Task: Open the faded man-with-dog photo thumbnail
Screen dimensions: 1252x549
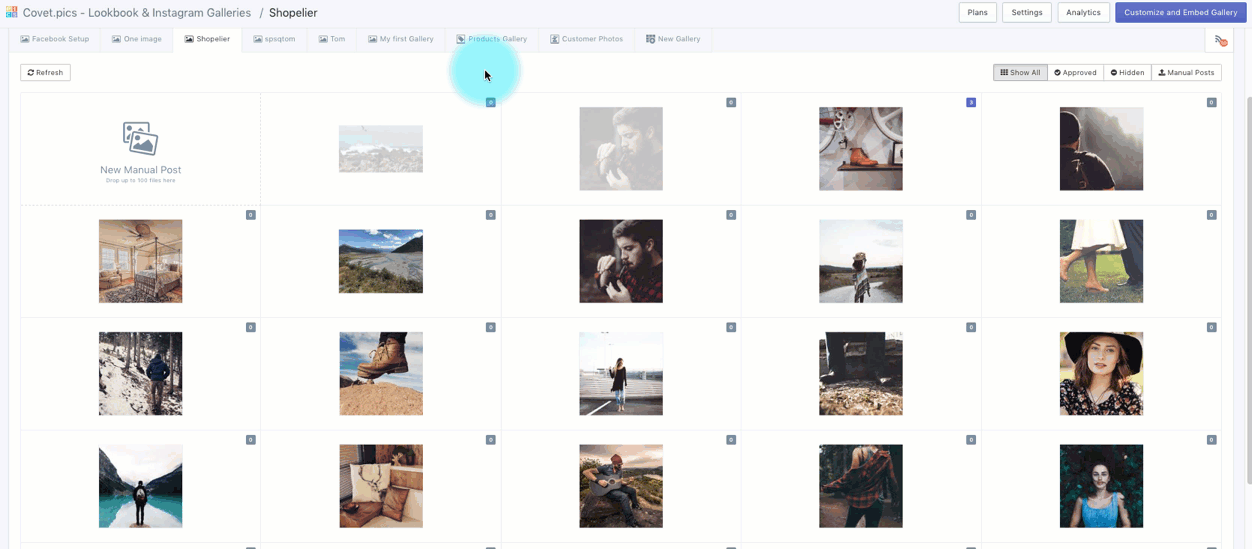Action: point(621,149)
